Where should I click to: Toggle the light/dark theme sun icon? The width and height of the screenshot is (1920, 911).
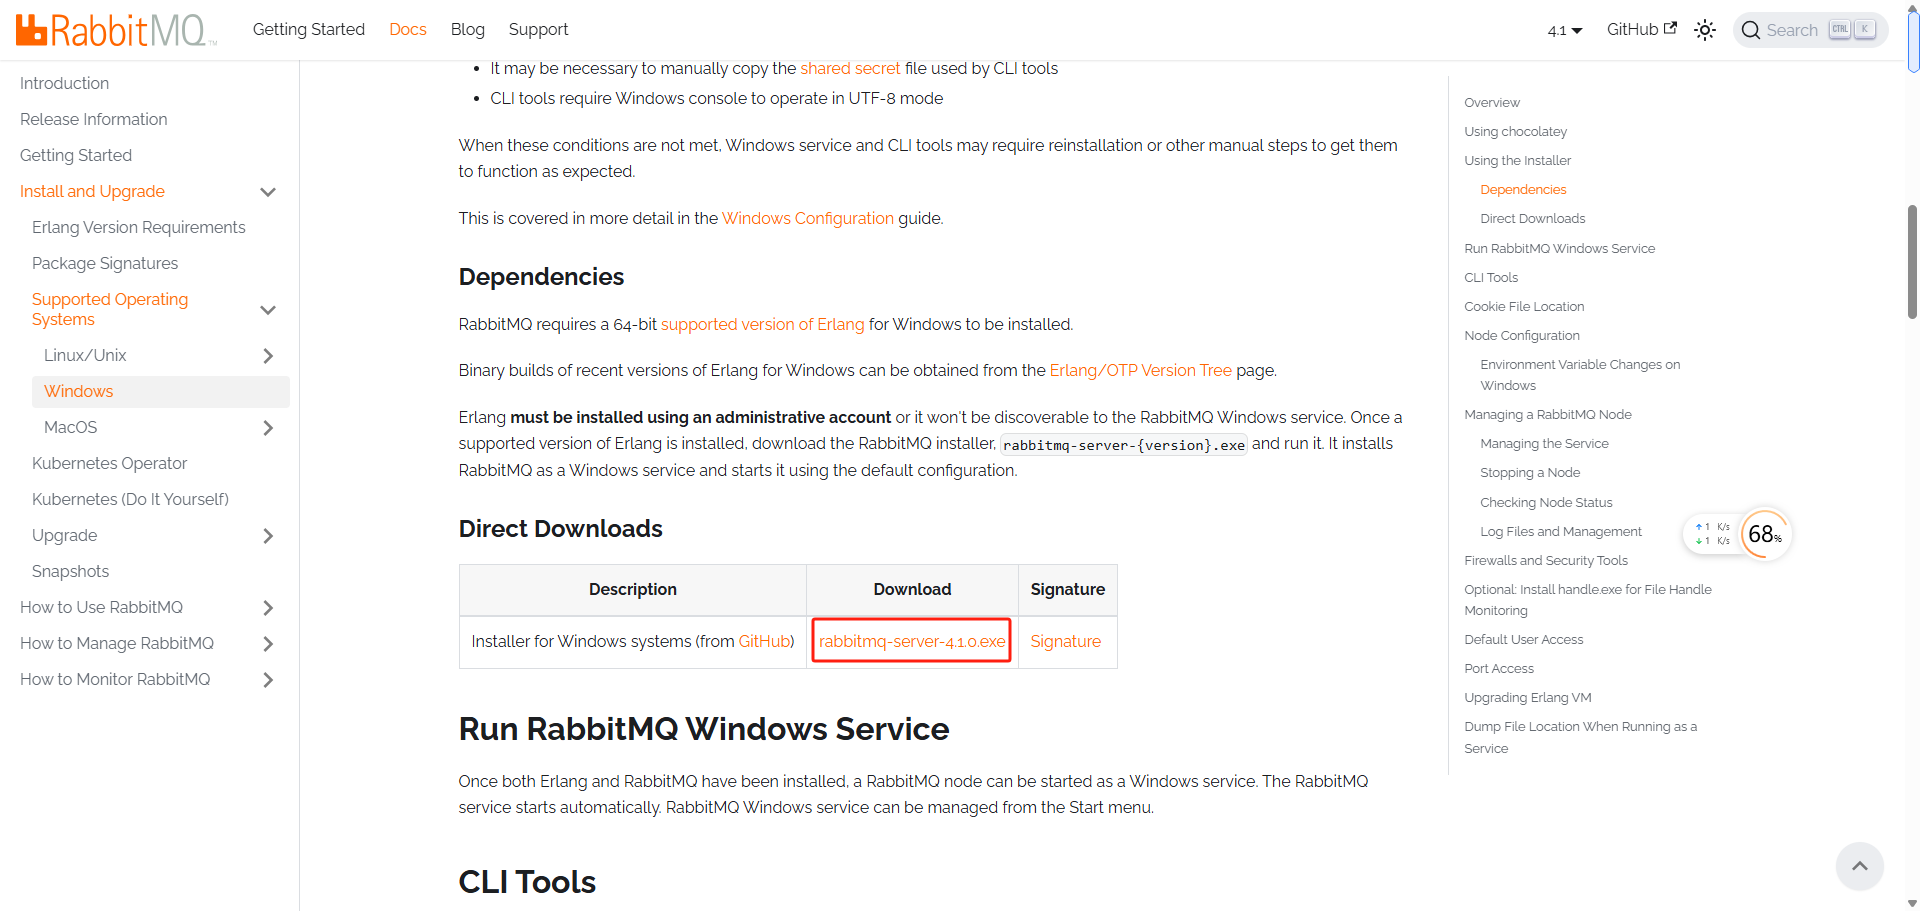(1704, 30)
